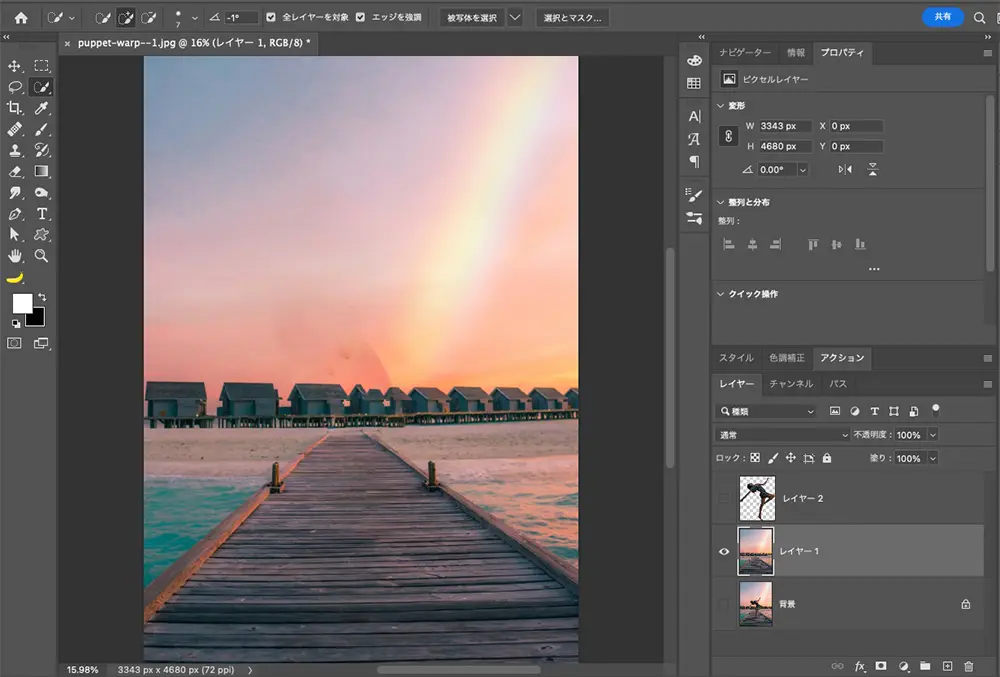Uncheck 全レイヤーを対象 checkbox
Viewport: 1000px width, 677px height.
[x=272, y=18]
